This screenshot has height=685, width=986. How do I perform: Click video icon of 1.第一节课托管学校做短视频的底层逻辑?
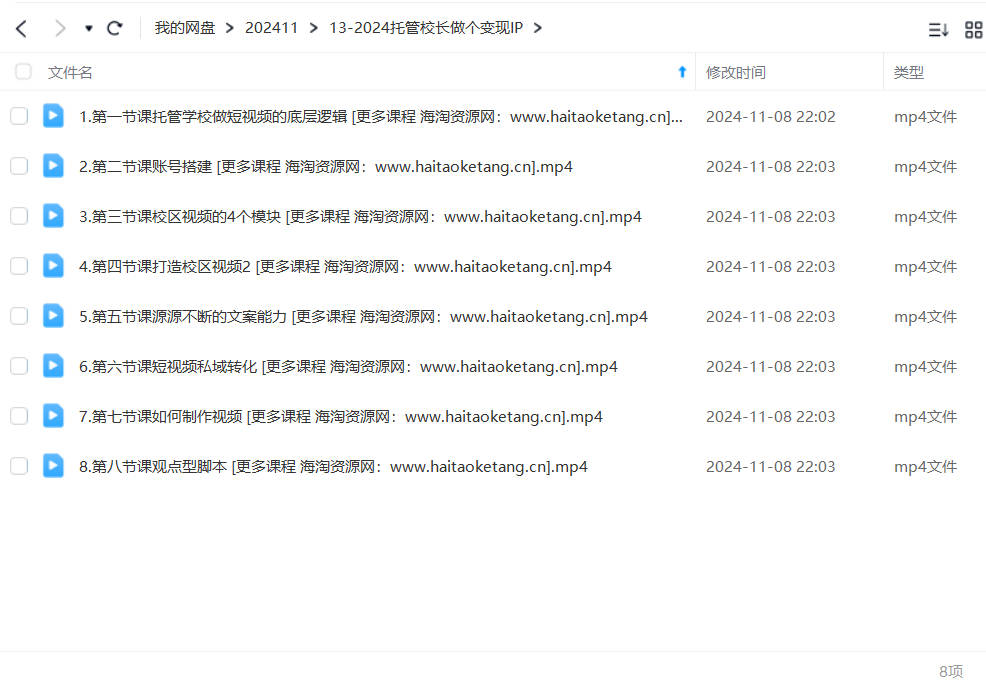click(53, 116)
